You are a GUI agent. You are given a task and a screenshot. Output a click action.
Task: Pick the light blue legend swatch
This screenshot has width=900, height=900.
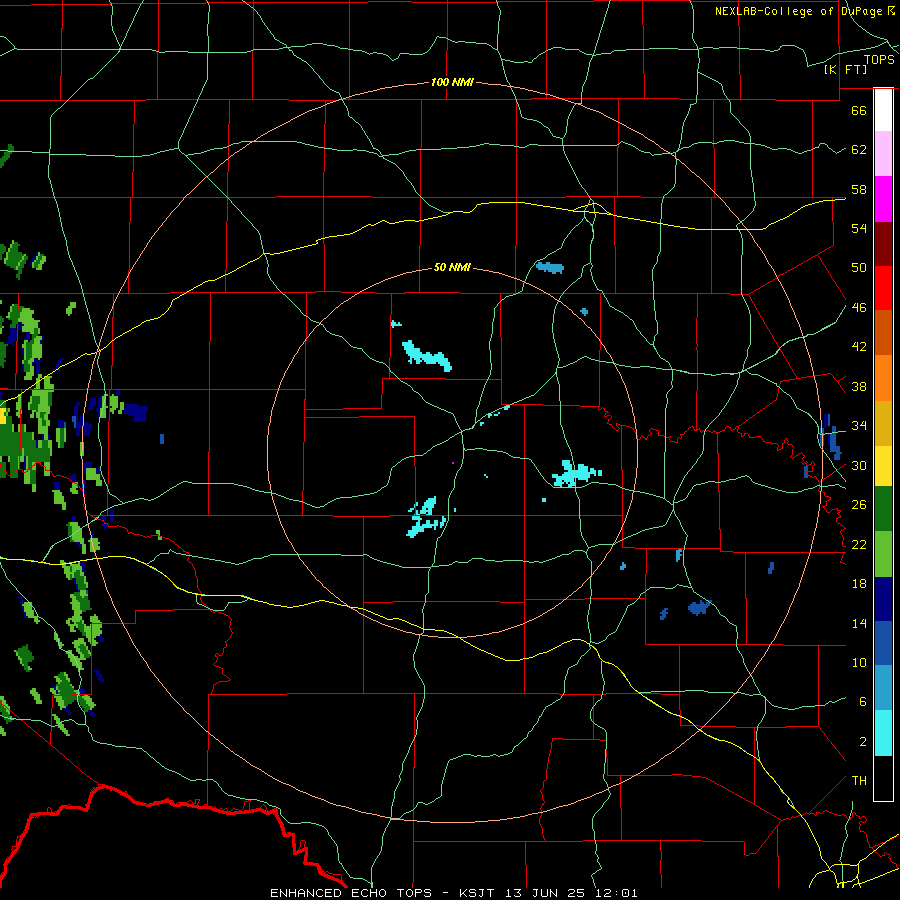click(883, 688)
